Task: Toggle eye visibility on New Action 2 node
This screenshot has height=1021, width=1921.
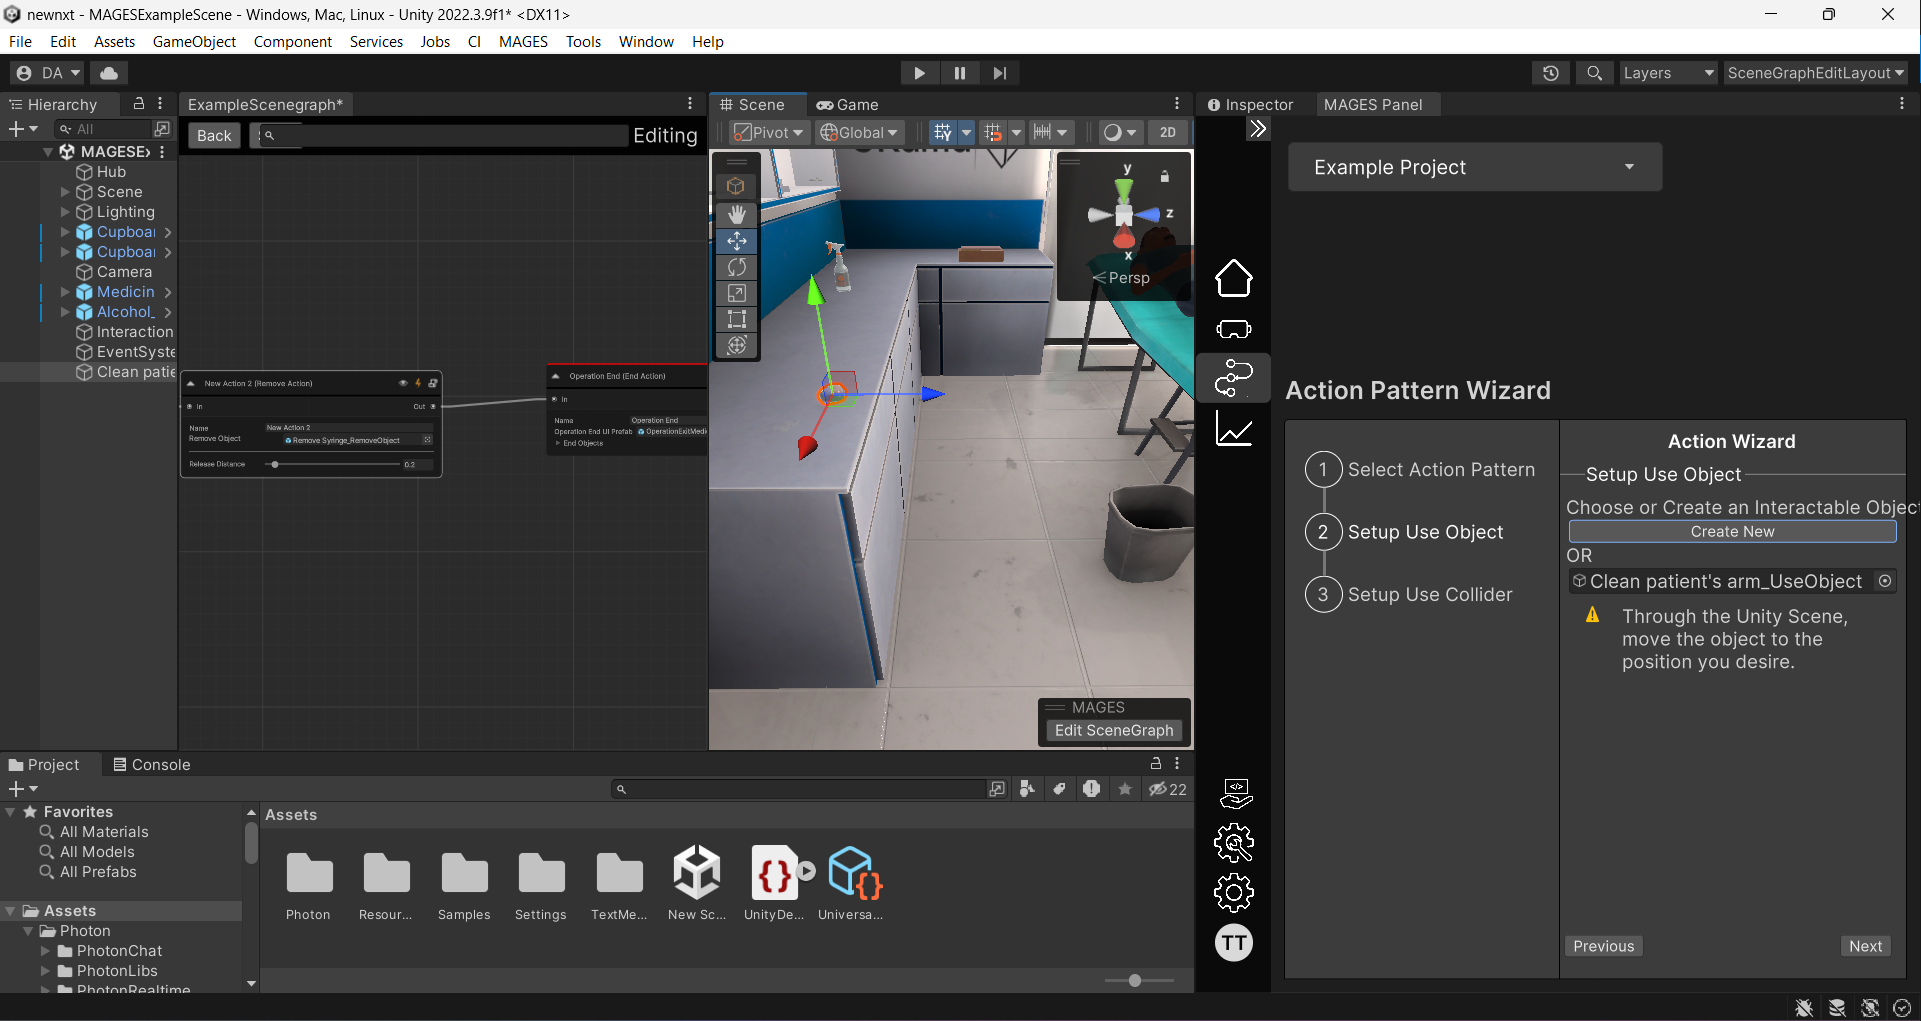Action: click(x=403, y=383)
